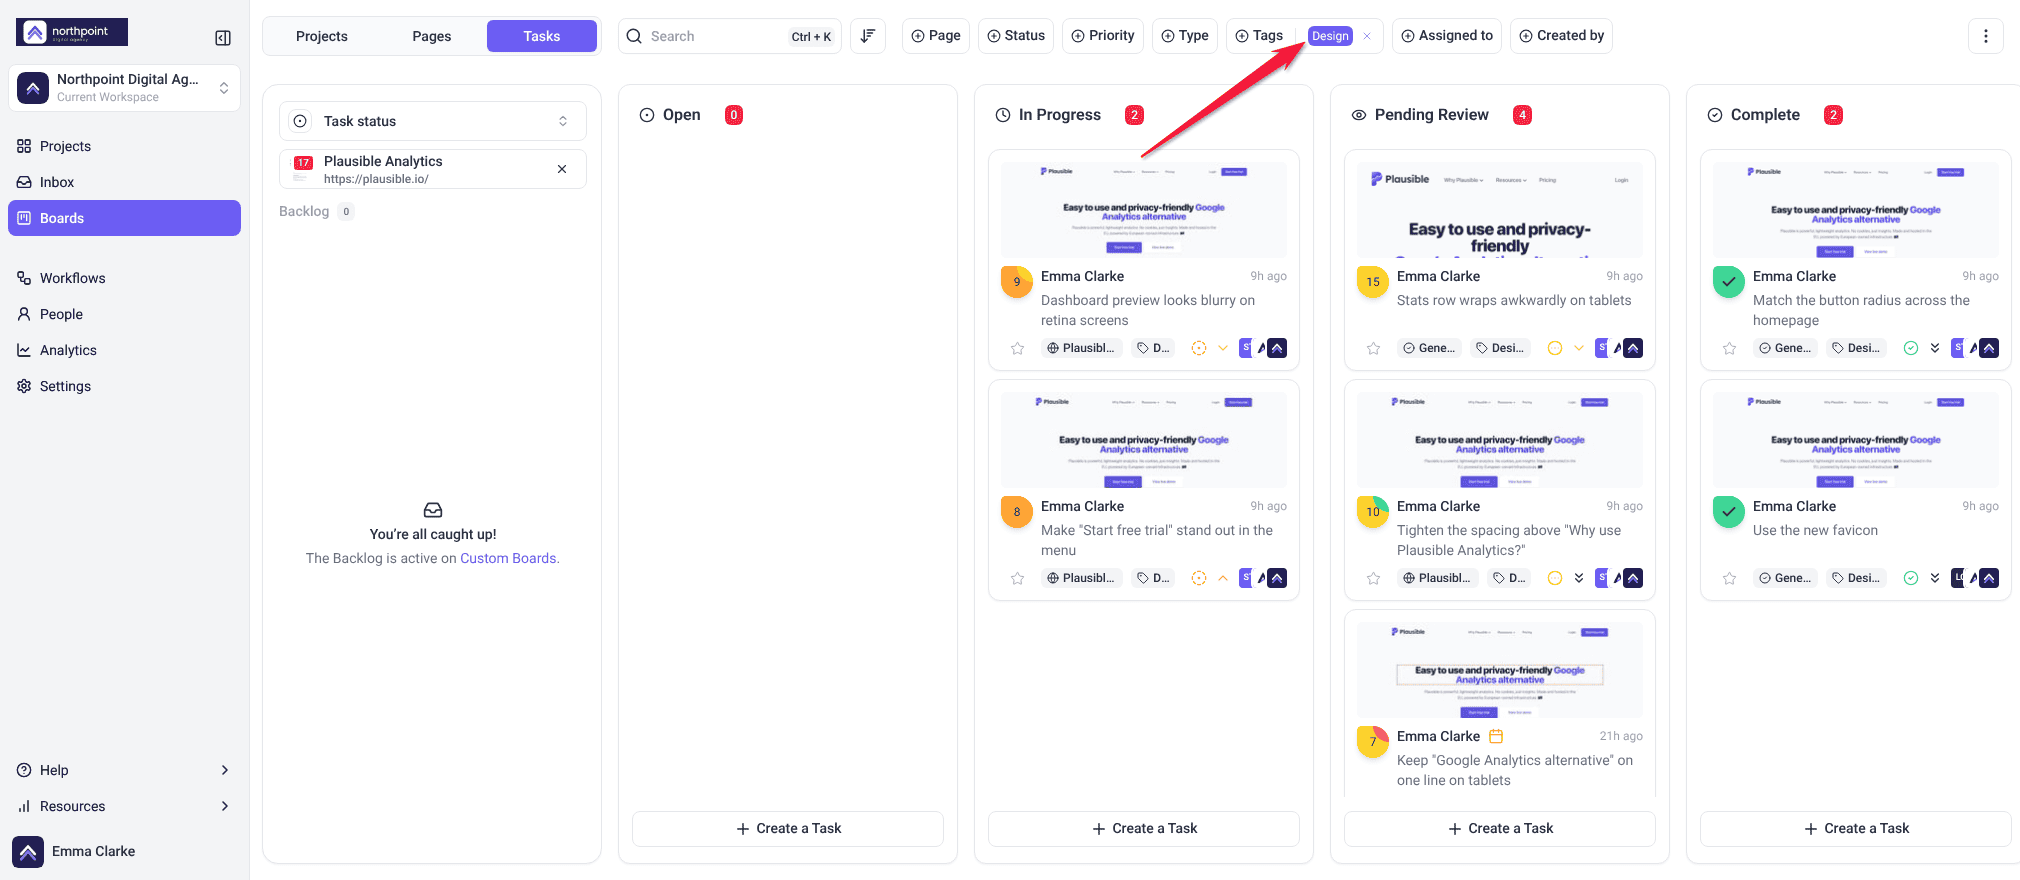Open Emma Clarke profile at sidebar bottom
Viewport: 2020px width, 880px height.
[124, 852]
